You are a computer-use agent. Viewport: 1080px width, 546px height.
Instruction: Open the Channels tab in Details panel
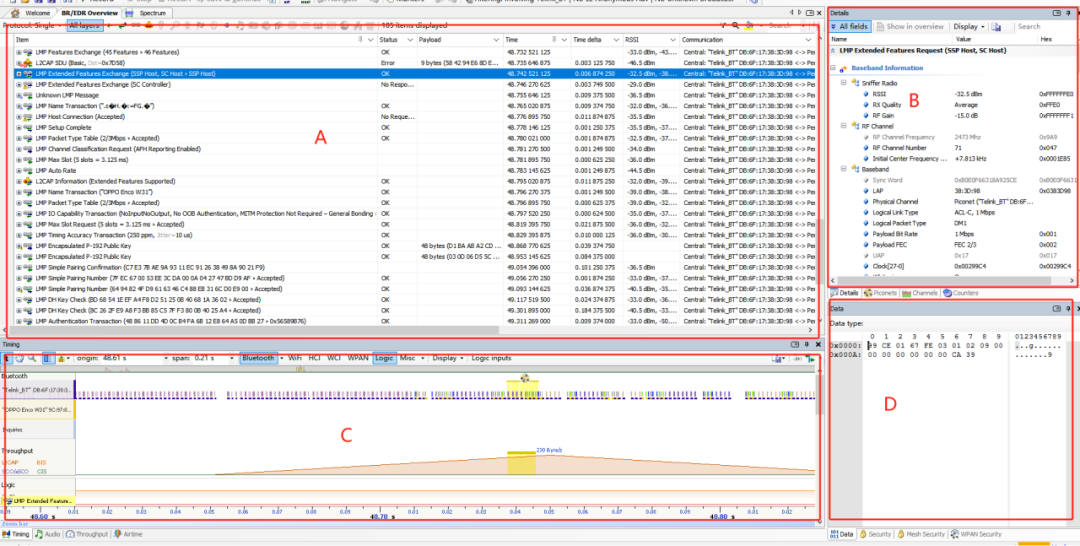[921, 293]
